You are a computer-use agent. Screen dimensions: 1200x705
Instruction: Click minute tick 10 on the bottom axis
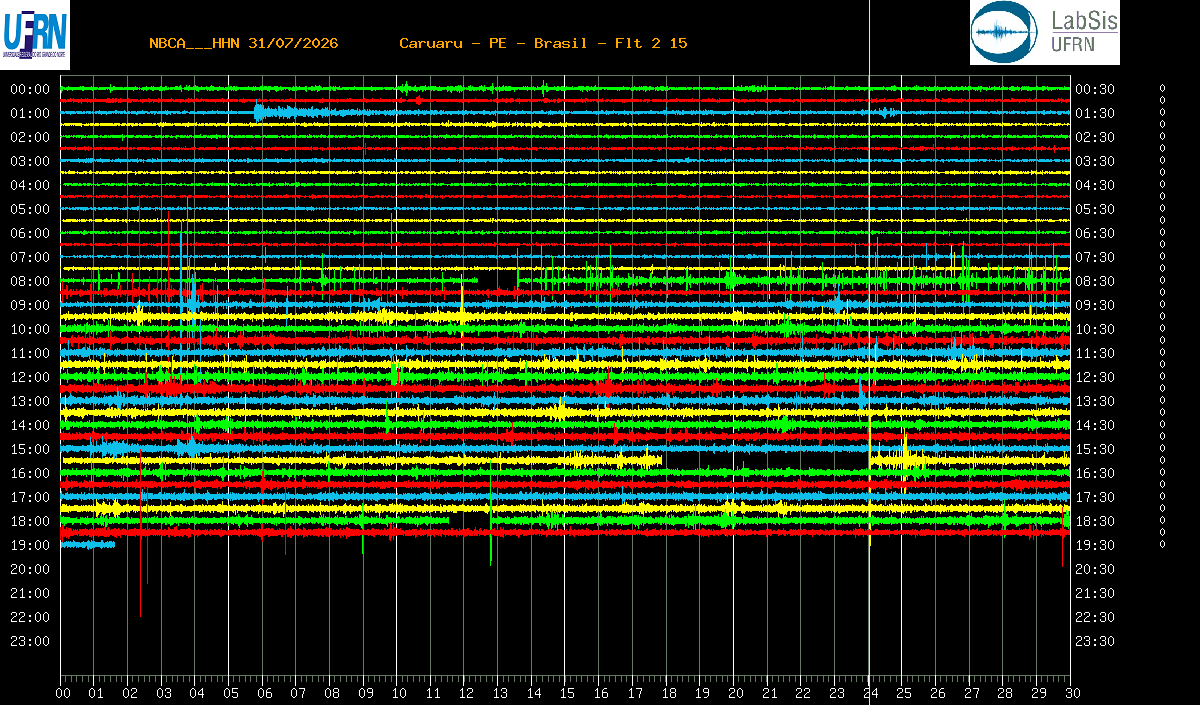pos(398,693)
